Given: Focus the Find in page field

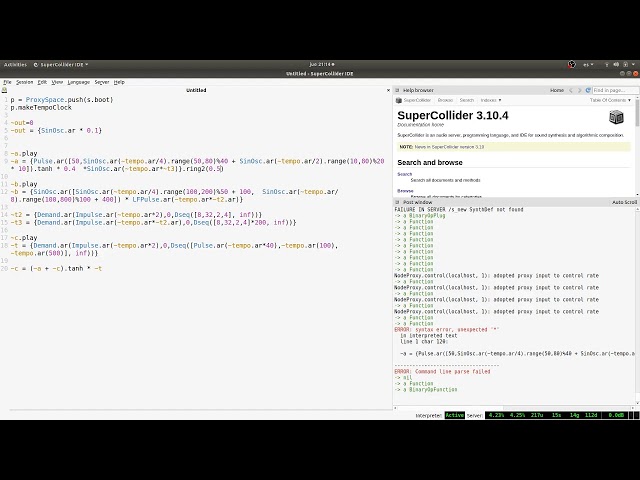Looking at the screenshot, I should pos(615,90).
